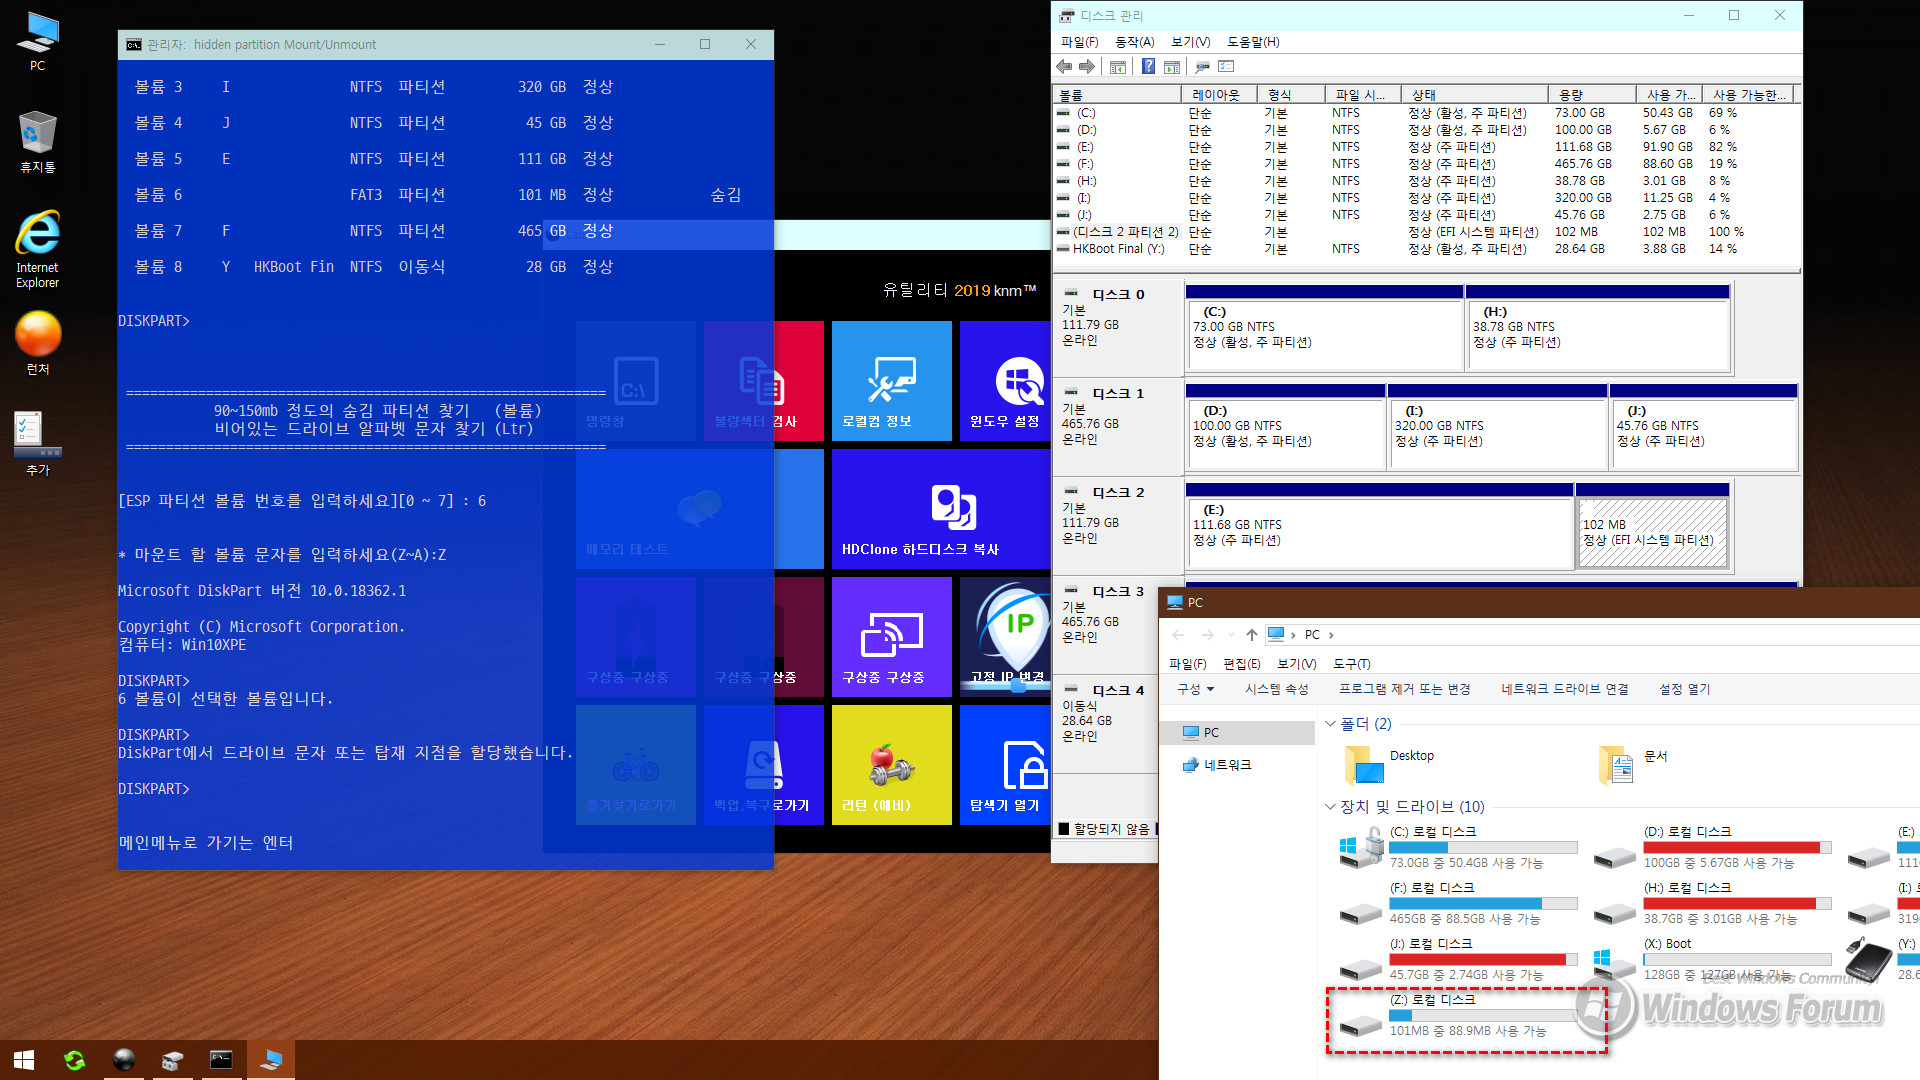Click (F:) 로컬 디스크 usage bar
This screenshot has width=1920, height=1080.
1484,904
